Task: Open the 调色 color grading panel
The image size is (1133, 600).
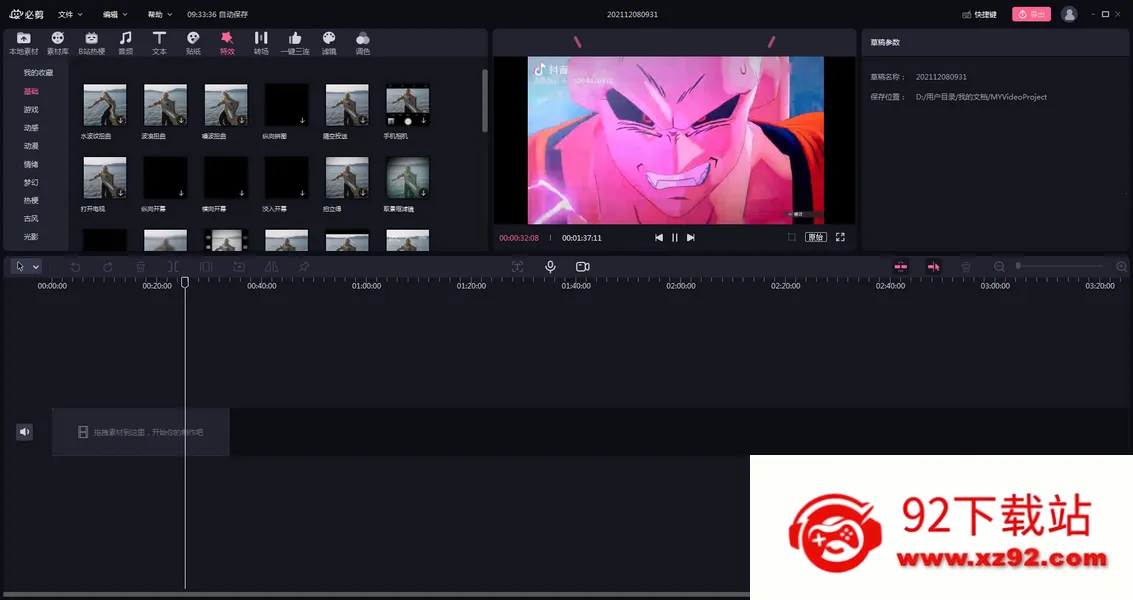Action: (x=363, y=43)
